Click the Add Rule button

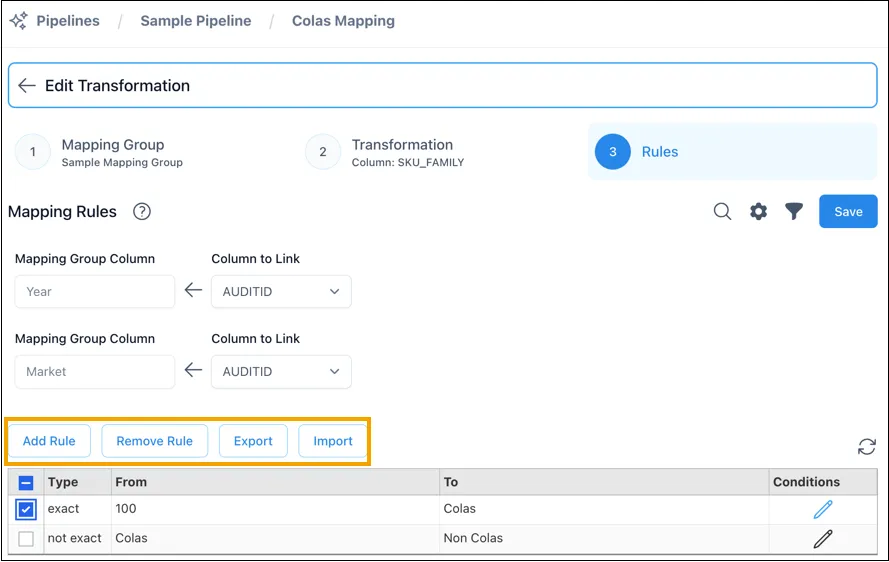(49, 441)
